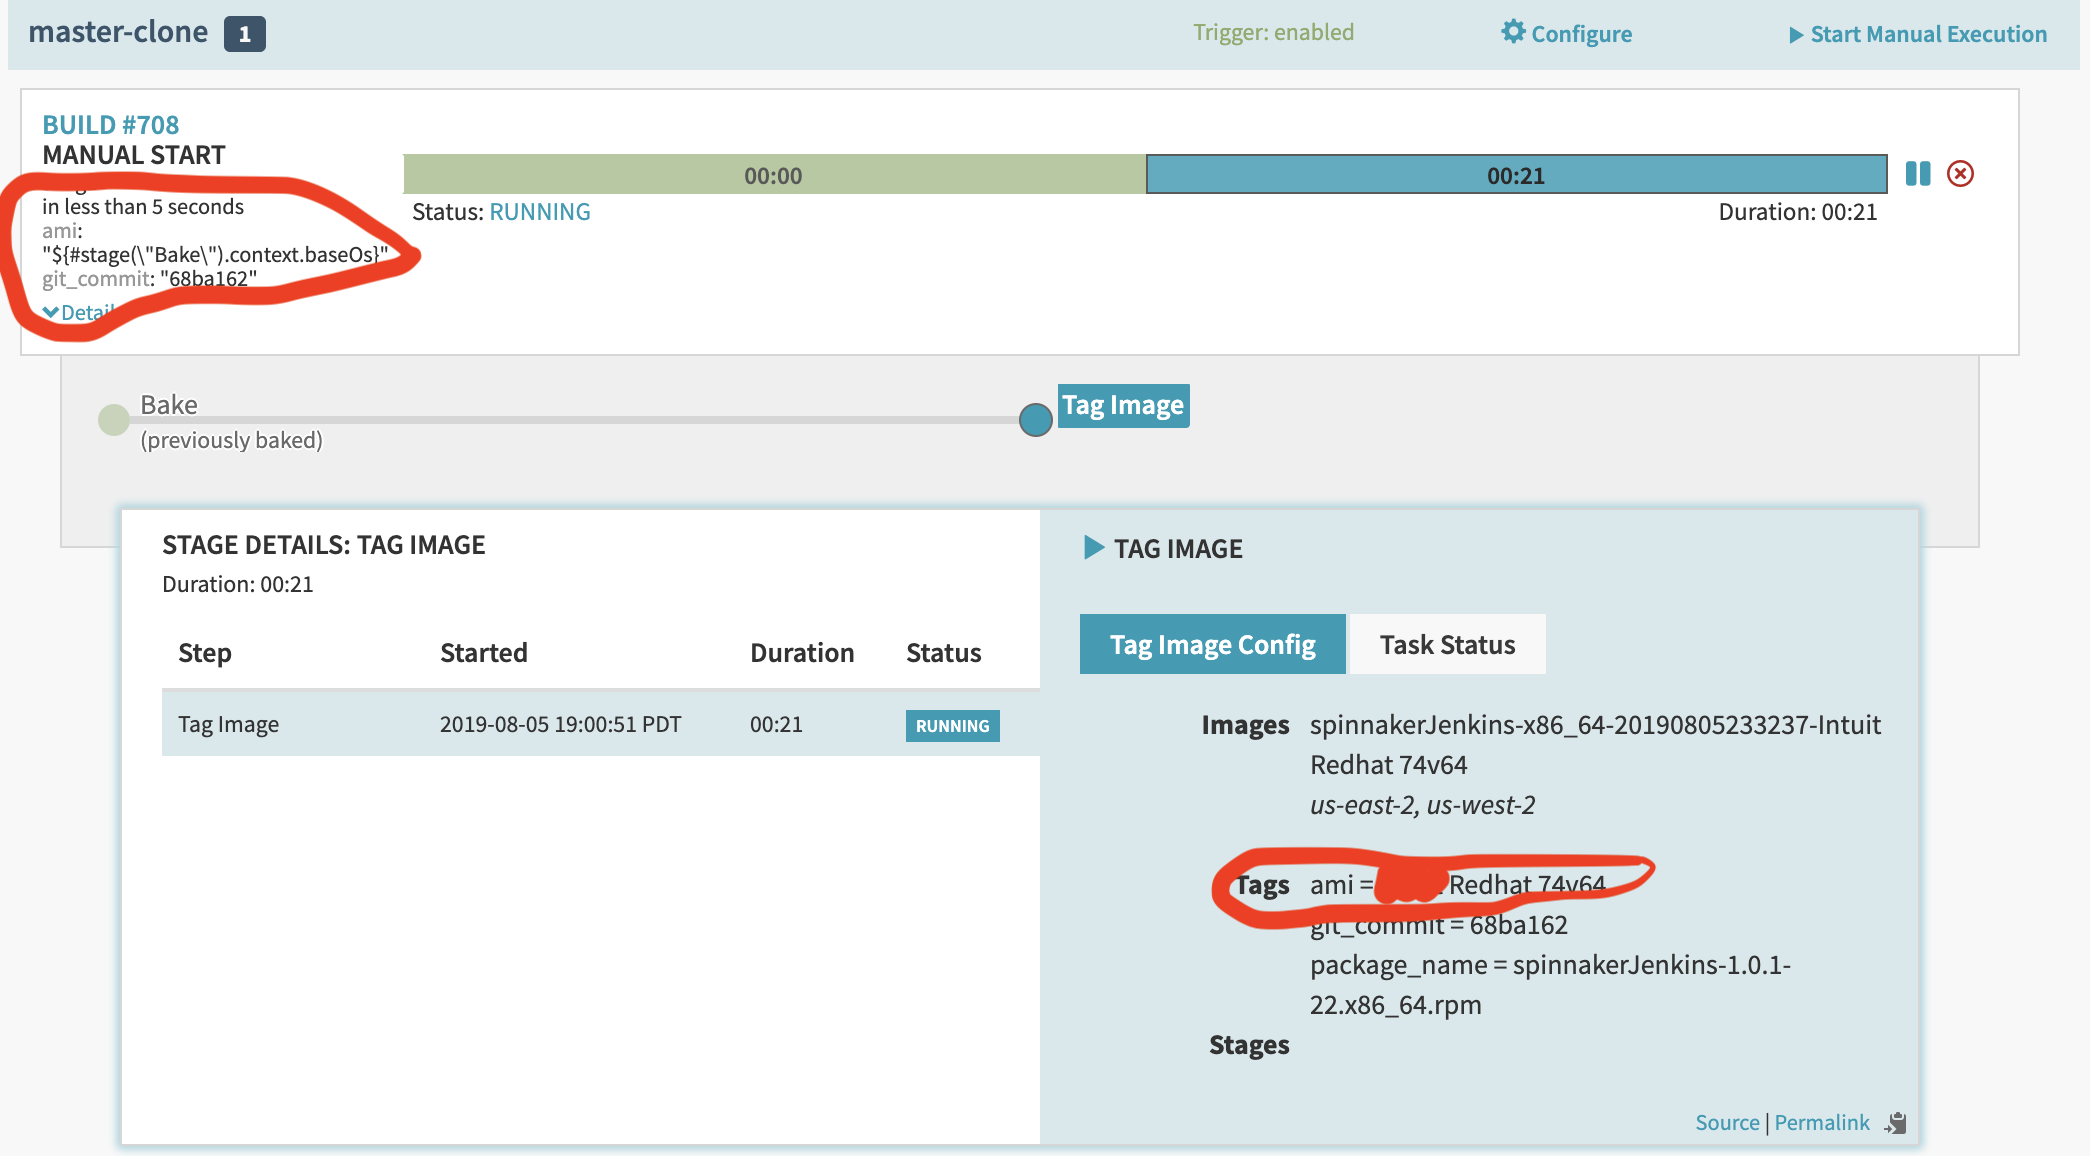Click the copy-permalink clipboard icon

click(1897, 1122)
